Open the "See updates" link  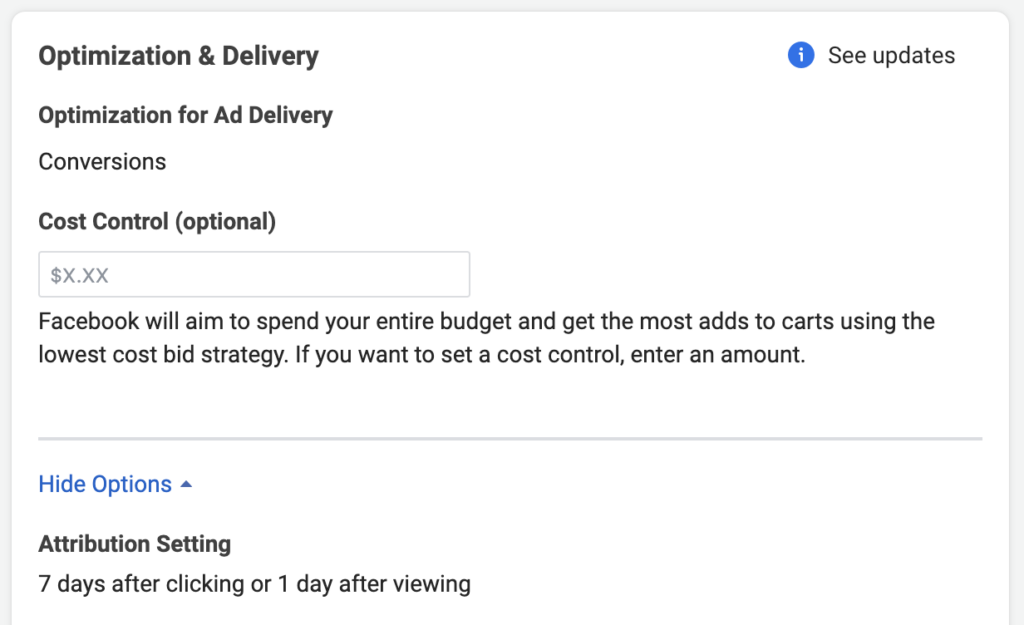[x=891, y=56]
